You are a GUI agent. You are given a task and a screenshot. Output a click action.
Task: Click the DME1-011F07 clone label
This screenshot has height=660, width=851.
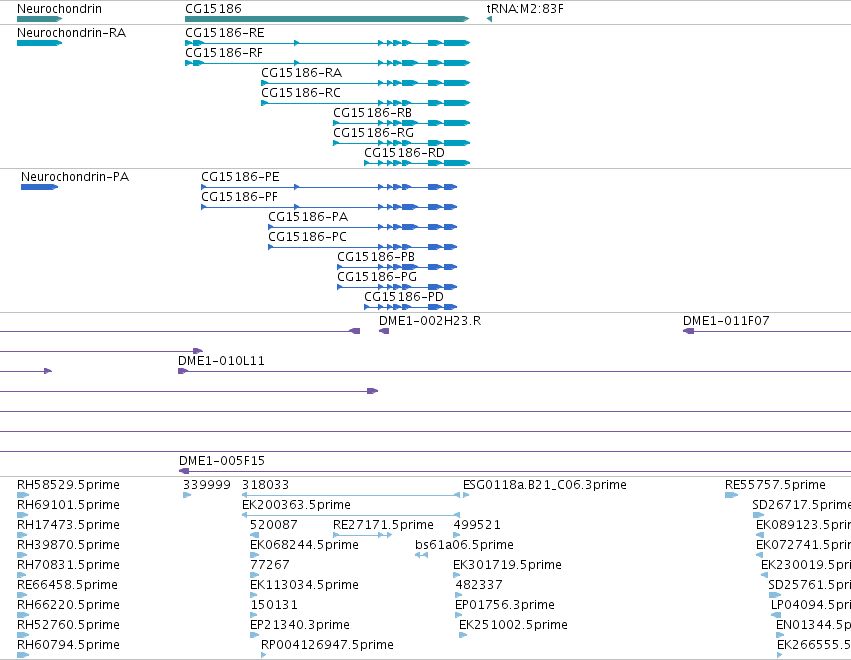726,321
